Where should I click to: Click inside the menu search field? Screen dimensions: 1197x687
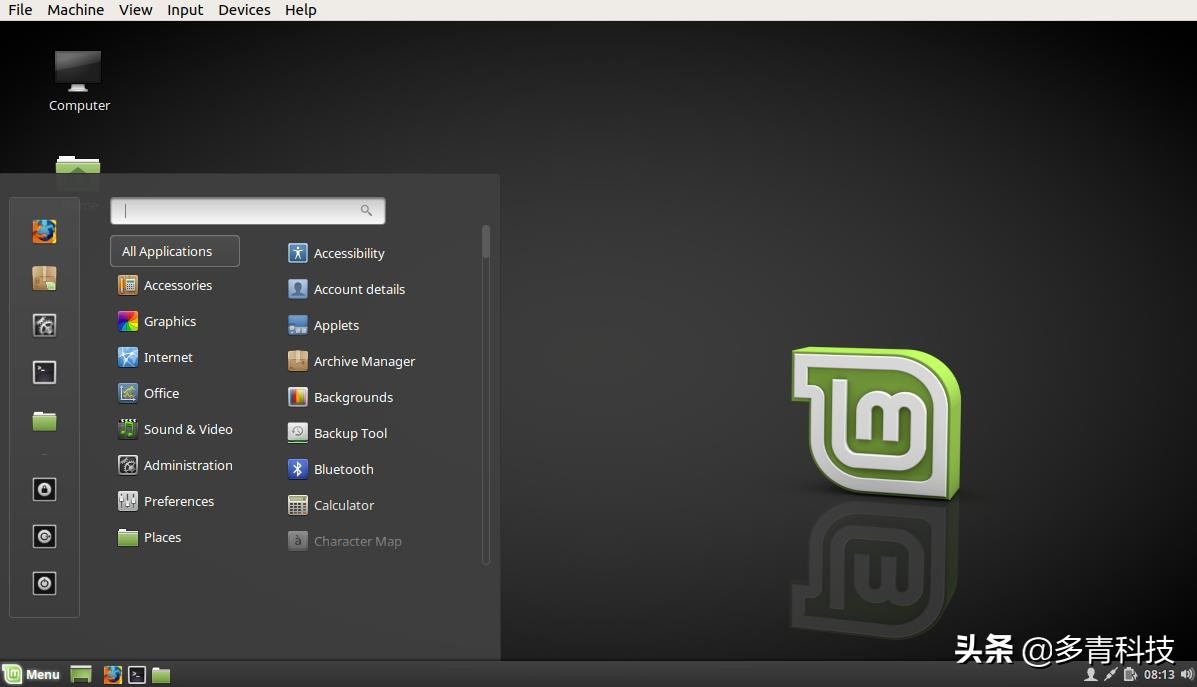[240, 210]
